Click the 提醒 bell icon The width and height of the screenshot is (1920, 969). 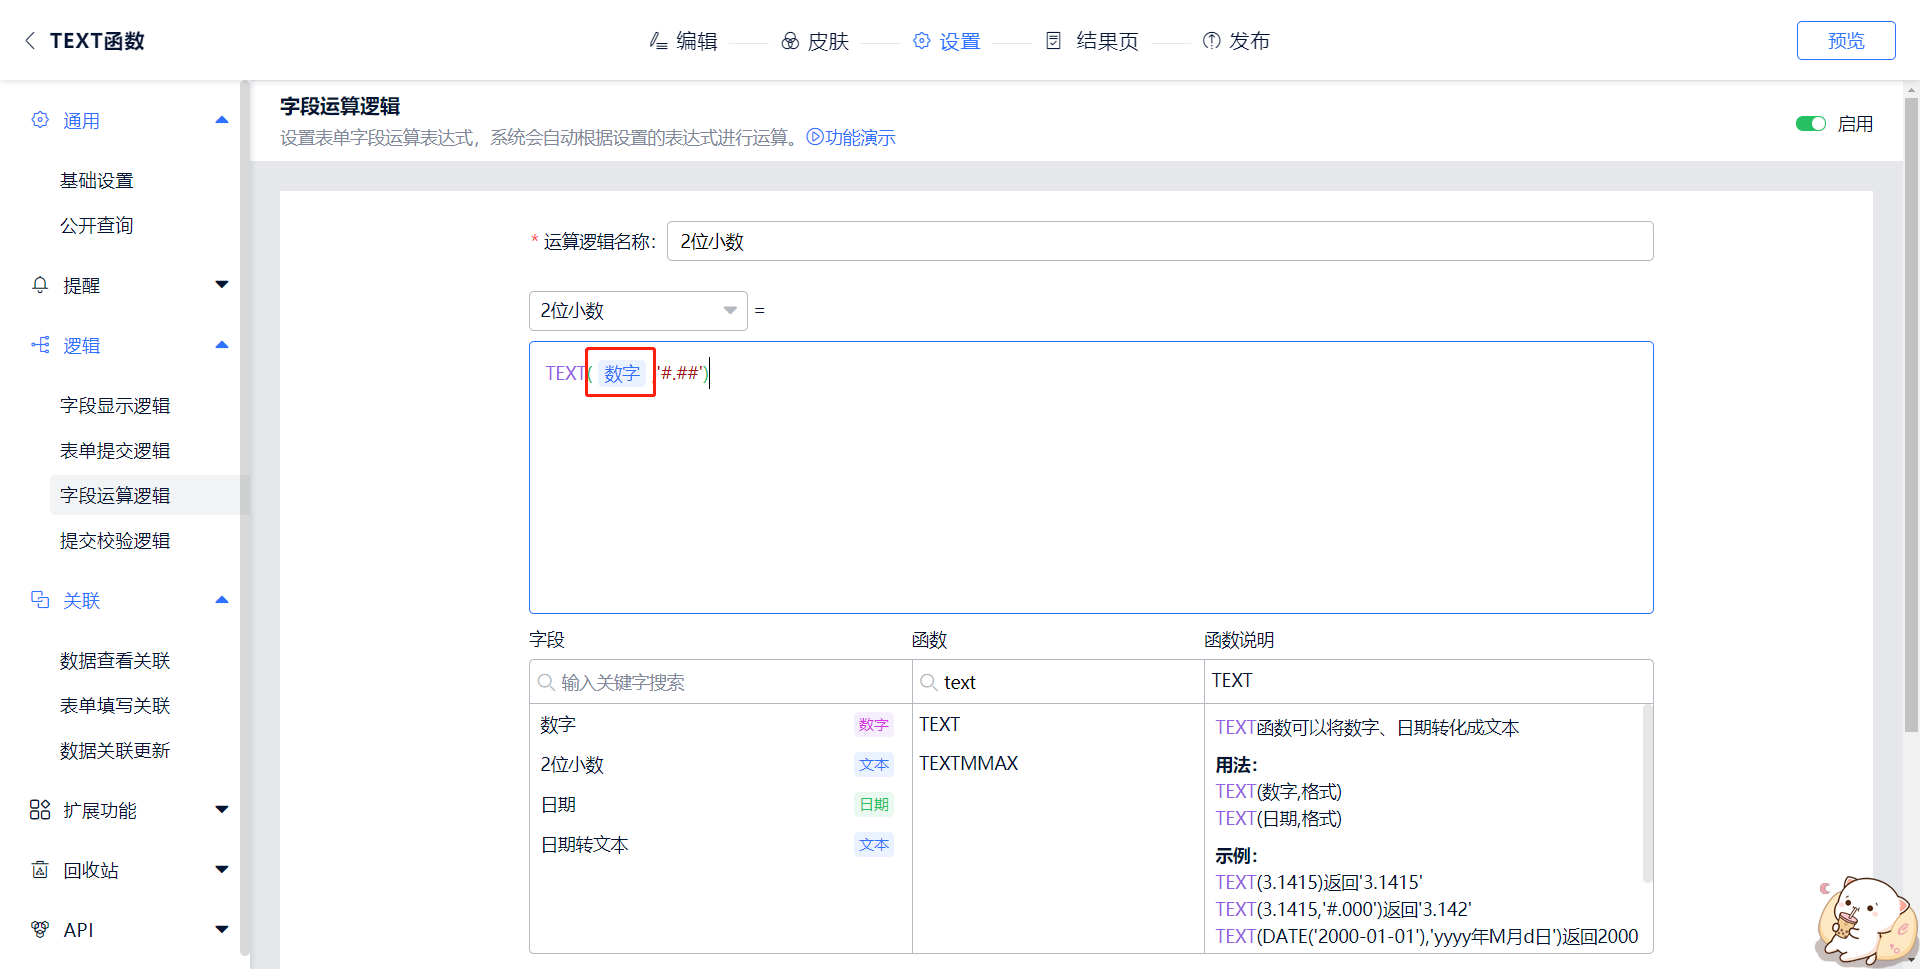coord(40,285)
